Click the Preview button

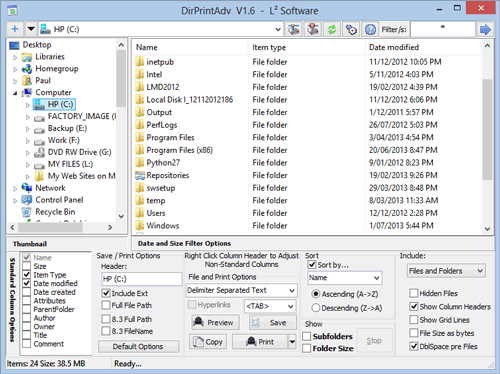click(x=215, y=322)
